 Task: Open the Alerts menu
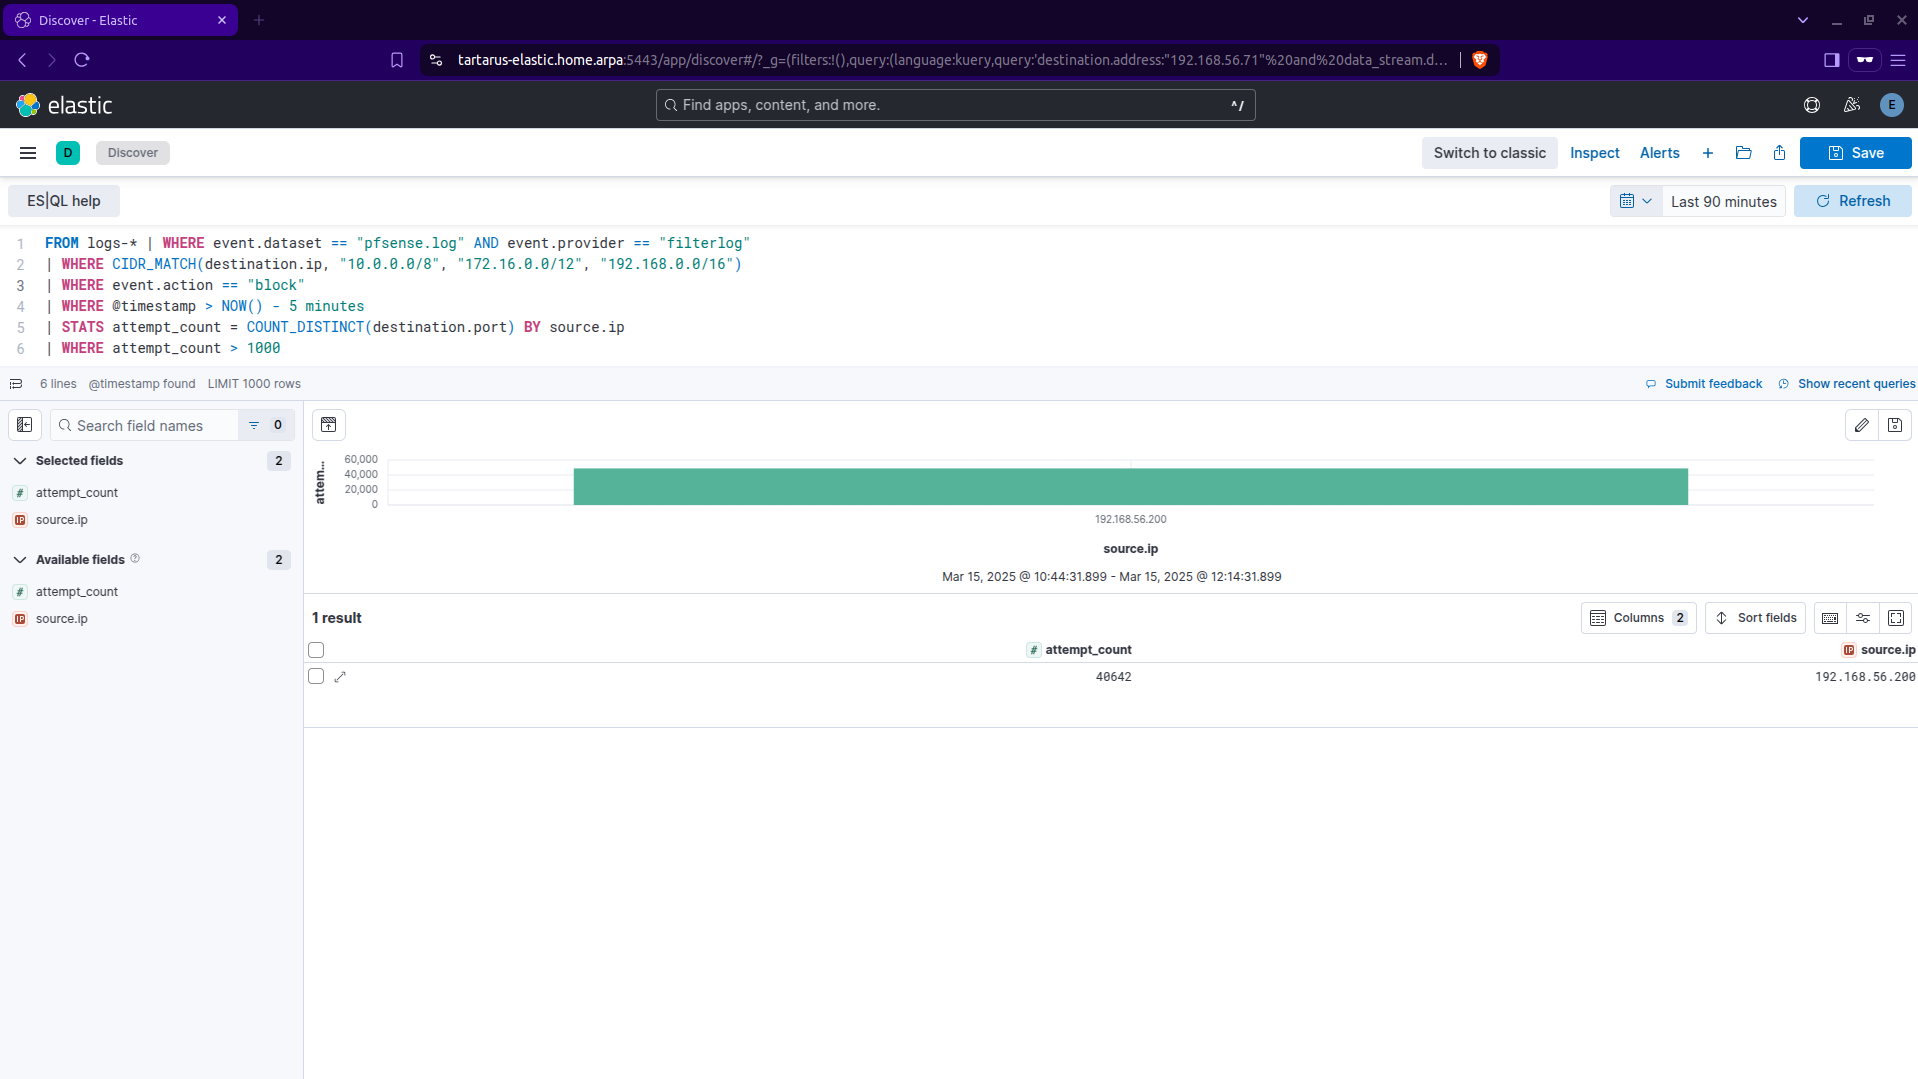point(1659,153)
